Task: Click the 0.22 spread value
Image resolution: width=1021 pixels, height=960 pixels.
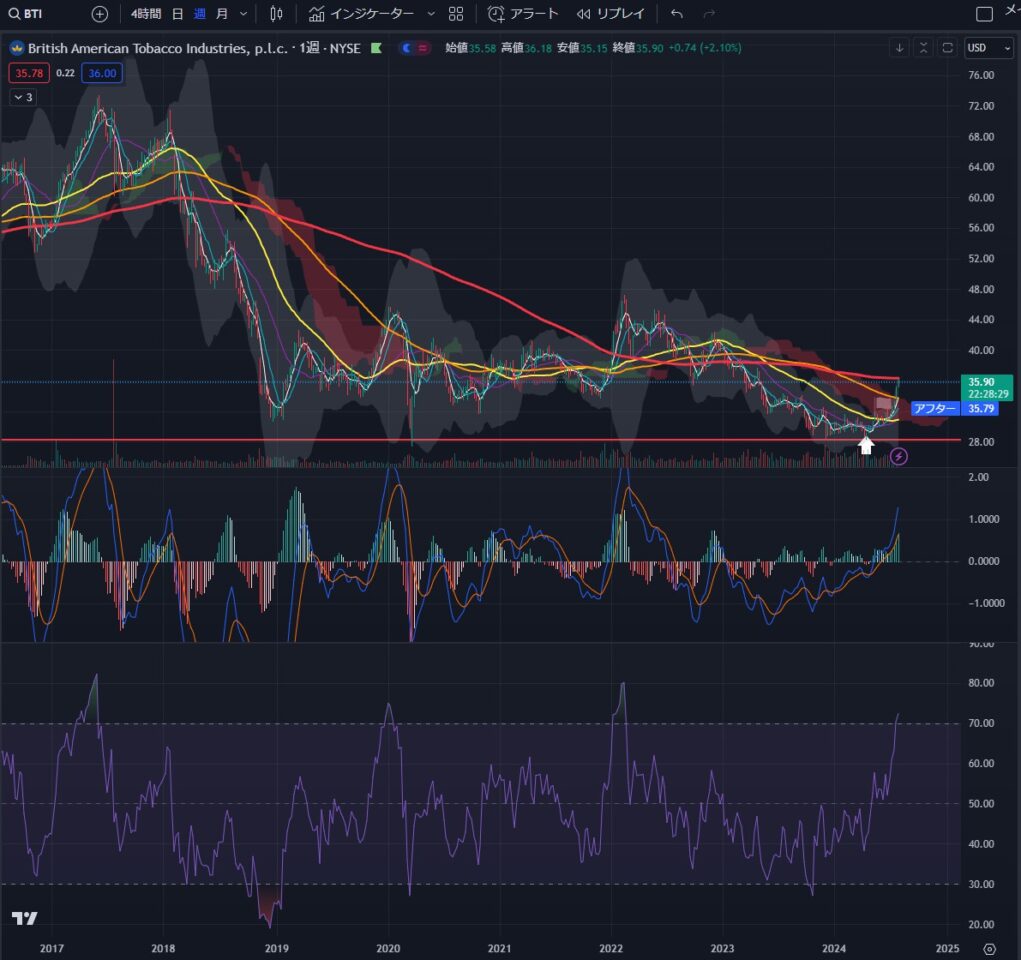Action: [65, 73]
